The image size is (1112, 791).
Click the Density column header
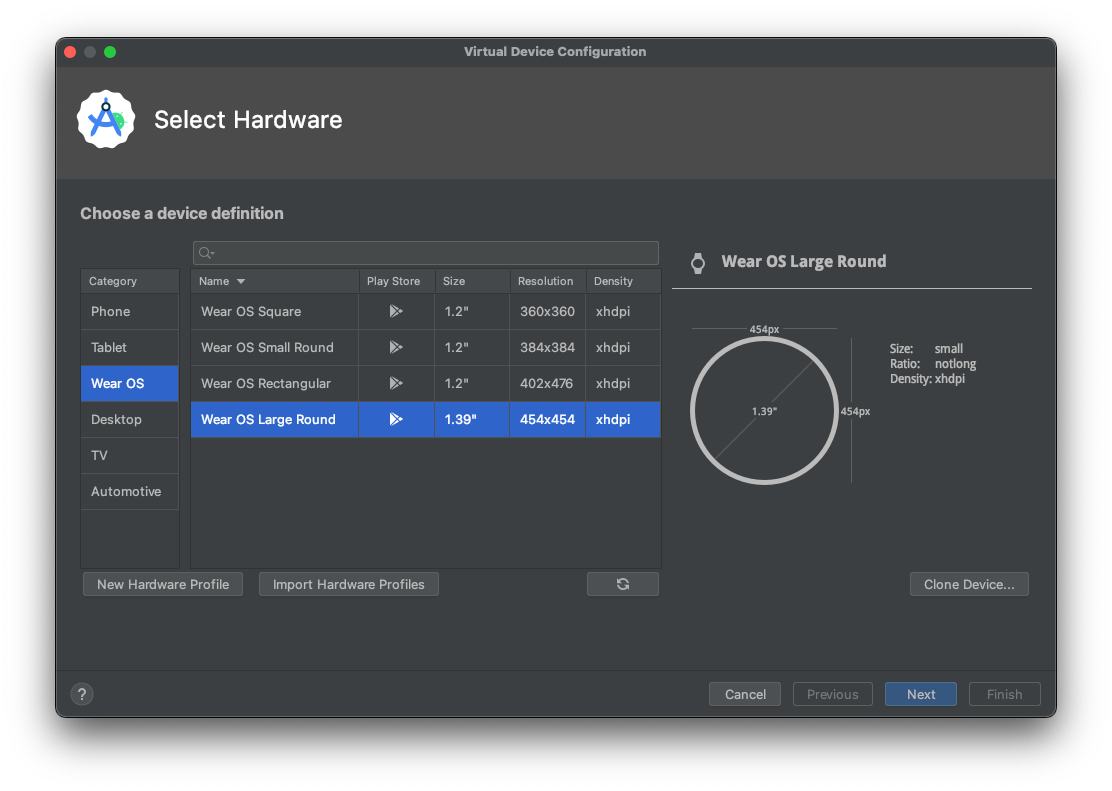(623, 281)
